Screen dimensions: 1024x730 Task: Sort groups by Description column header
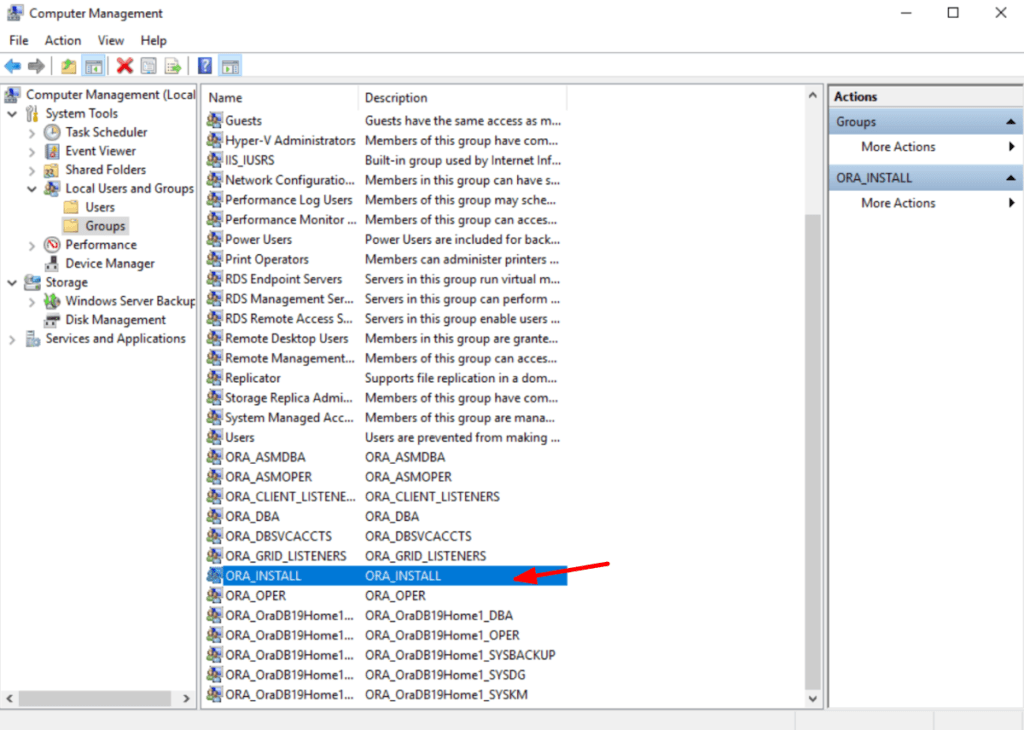coord(462,98)
